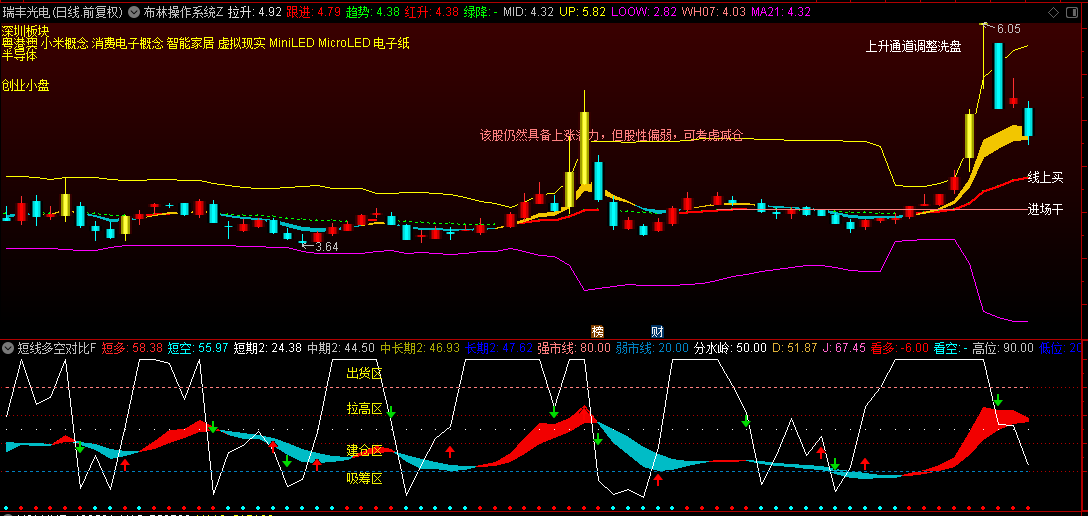Select the 长期2: 47.62 value
1088x516 pixels.
pyautogui.click(x=499, y=348)
